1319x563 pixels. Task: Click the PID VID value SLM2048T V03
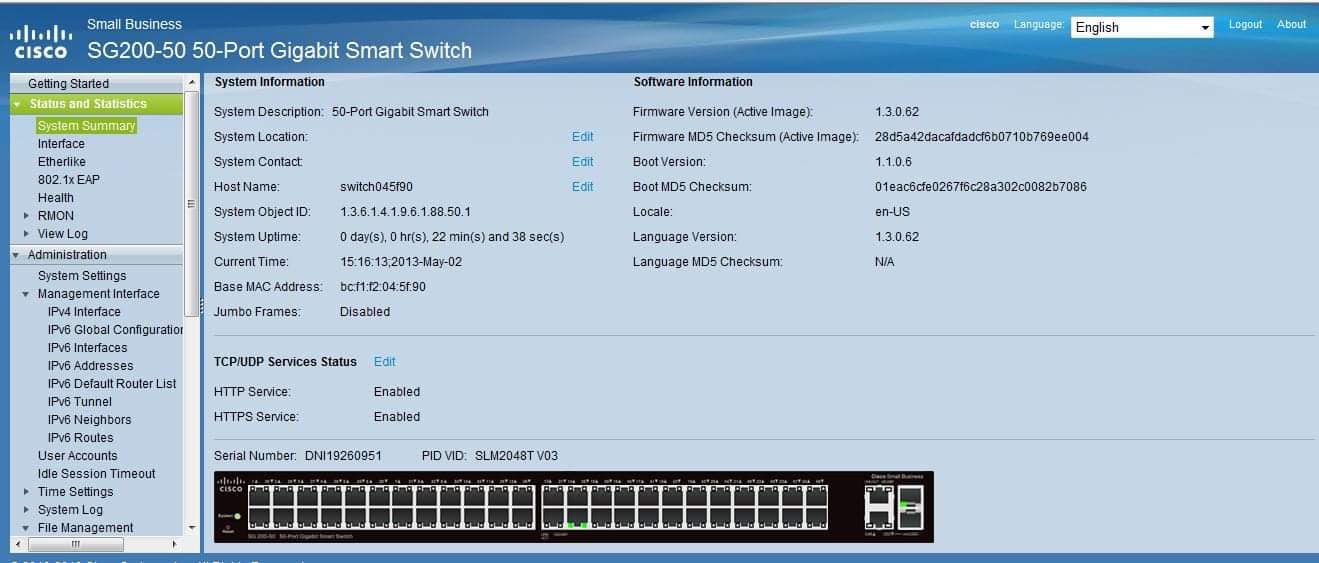(516, 456)
